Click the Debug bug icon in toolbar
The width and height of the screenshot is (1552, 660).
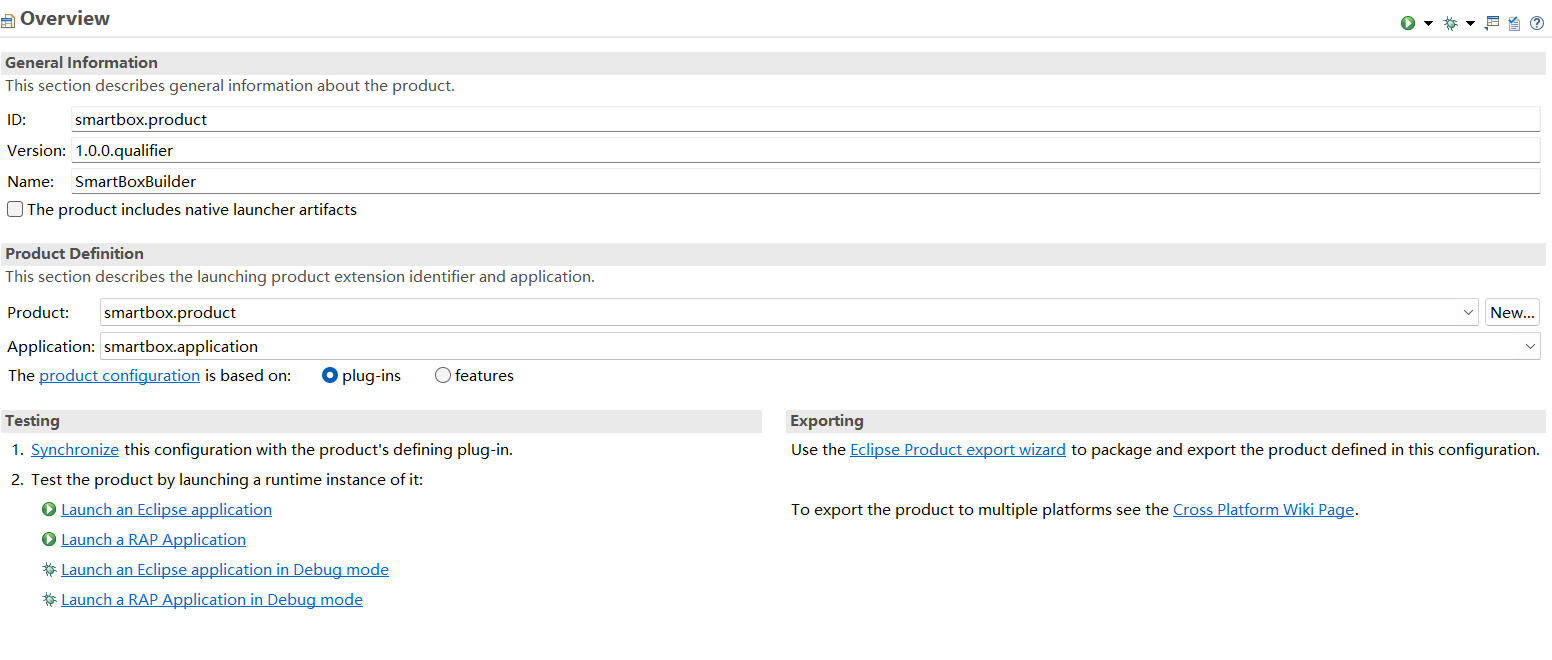(1450, 23)
